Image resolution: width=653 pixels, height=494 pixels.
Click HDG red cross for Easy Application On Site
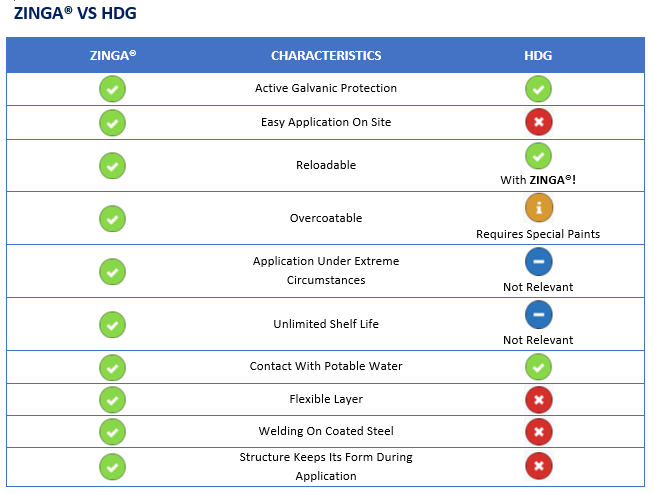(538, 122)
